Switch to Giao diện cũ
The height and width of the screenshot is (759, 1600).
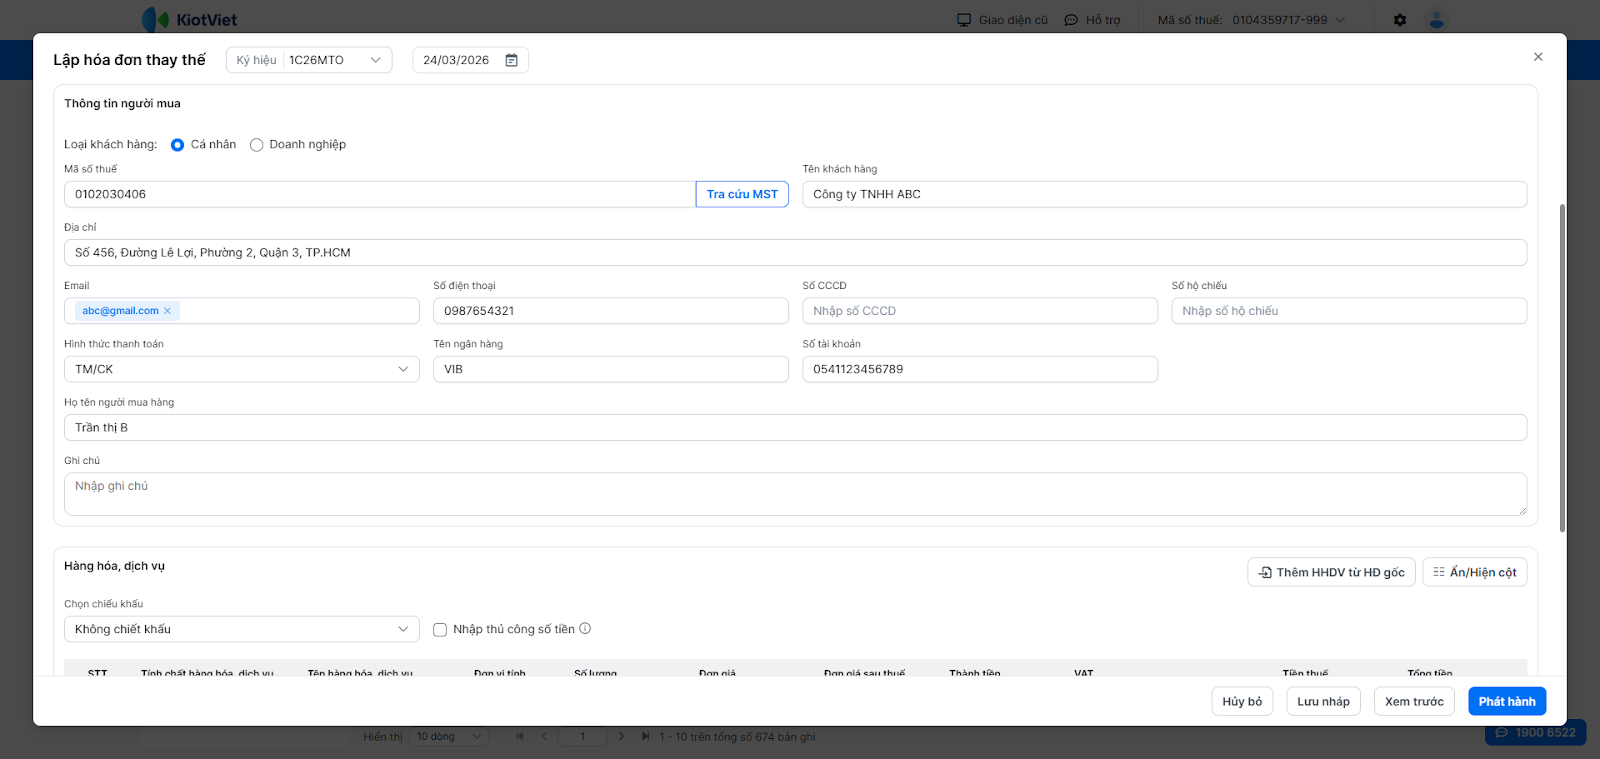[x=1002, y=20]
